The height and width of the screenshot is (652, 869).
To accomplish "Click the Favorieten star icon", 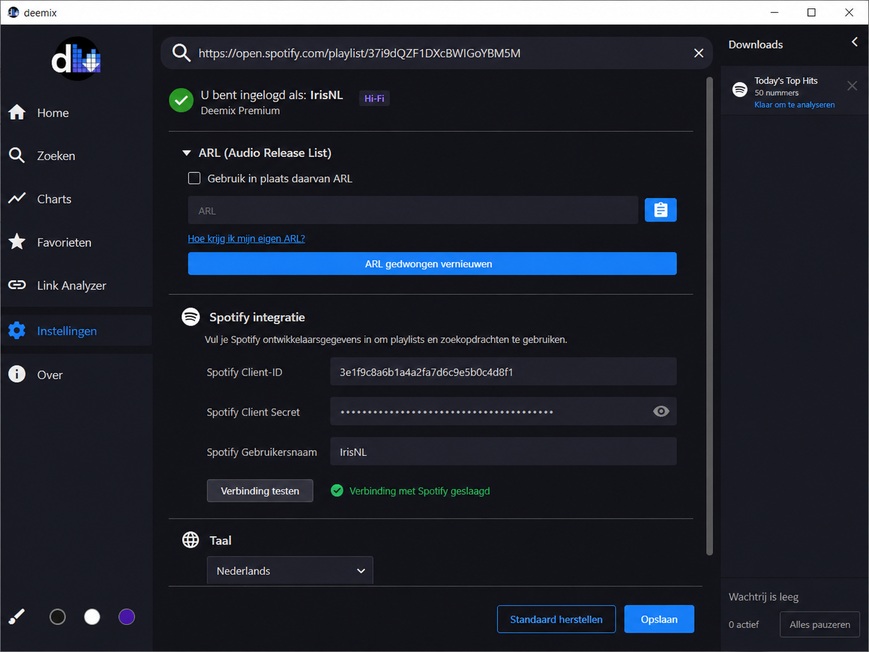I will click(17, 242).
